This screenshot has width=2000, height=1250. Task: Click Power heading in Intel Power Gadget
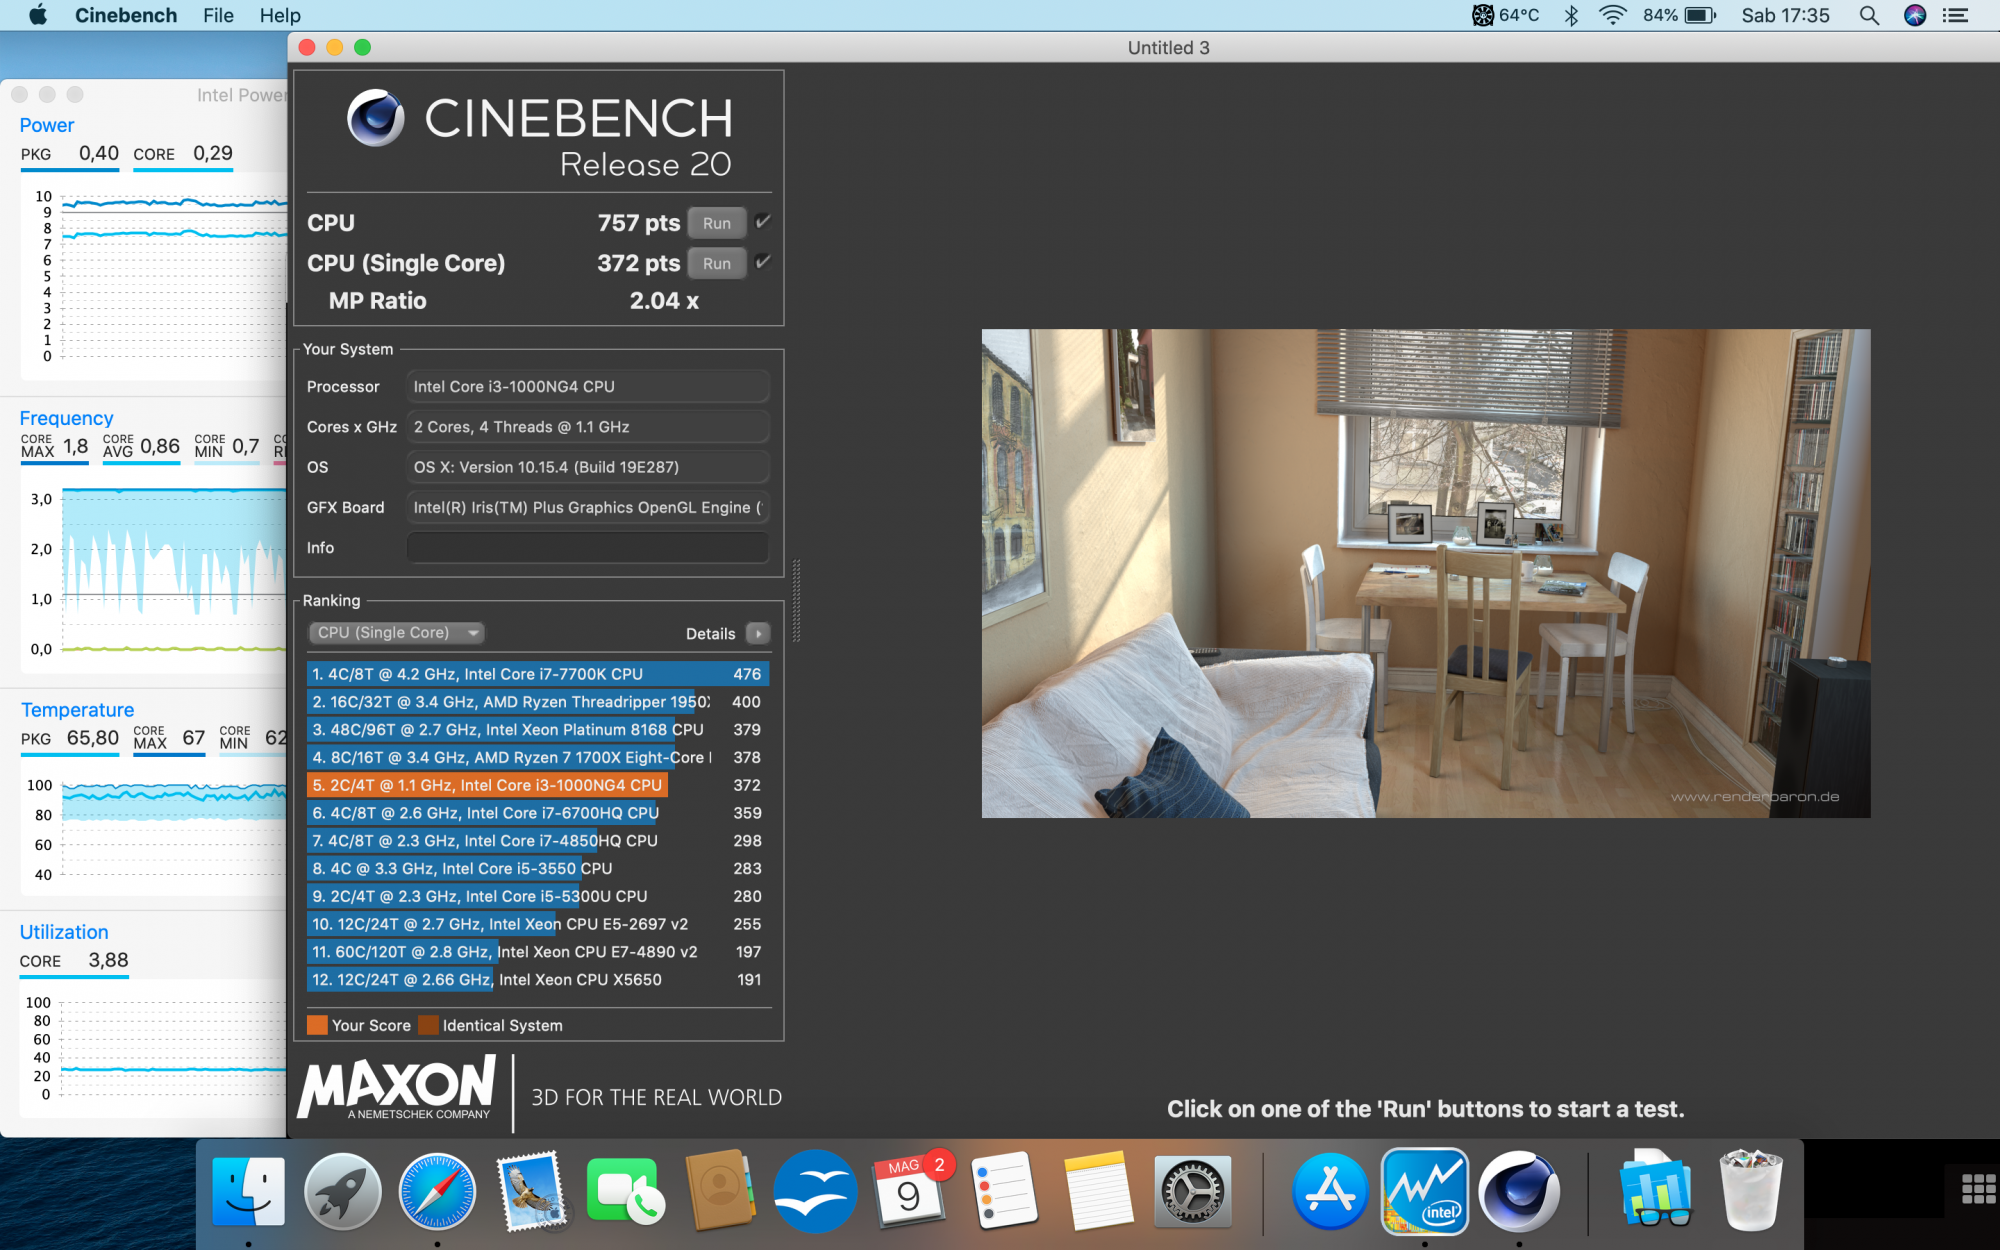click(47, 125)
